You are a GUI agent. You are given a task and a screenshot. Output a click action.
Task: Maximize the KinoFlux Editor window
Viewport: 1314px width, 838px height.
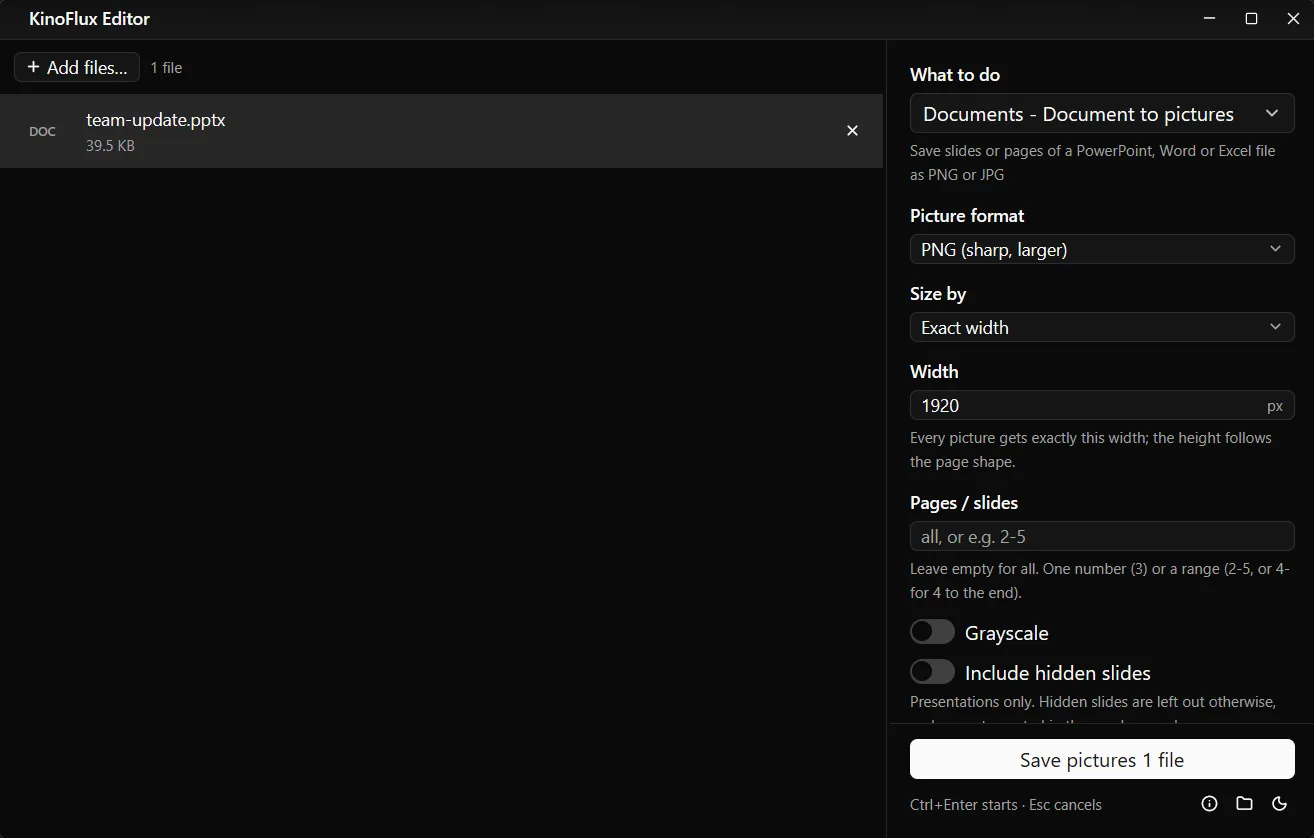[1251, 19]
